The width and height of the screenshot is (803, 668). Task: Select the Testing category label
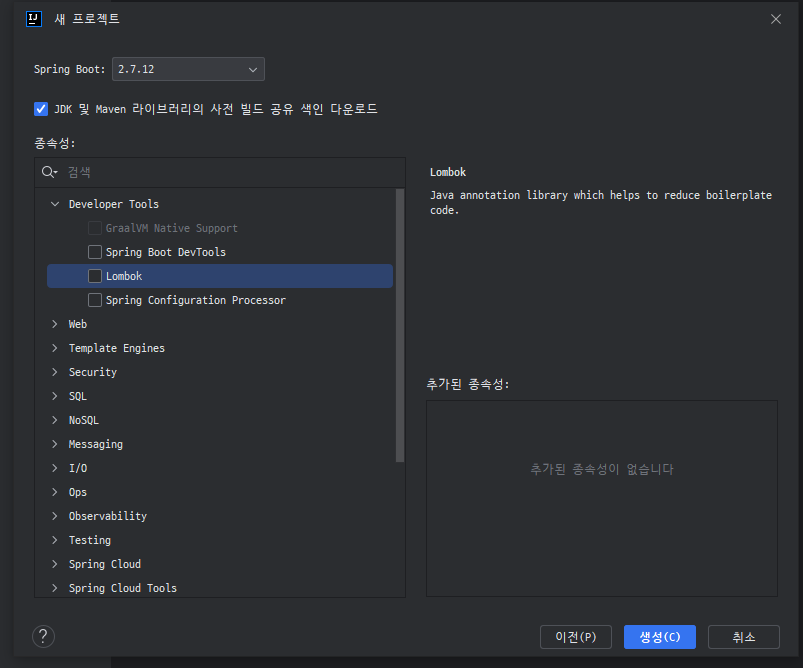[90, 540]
